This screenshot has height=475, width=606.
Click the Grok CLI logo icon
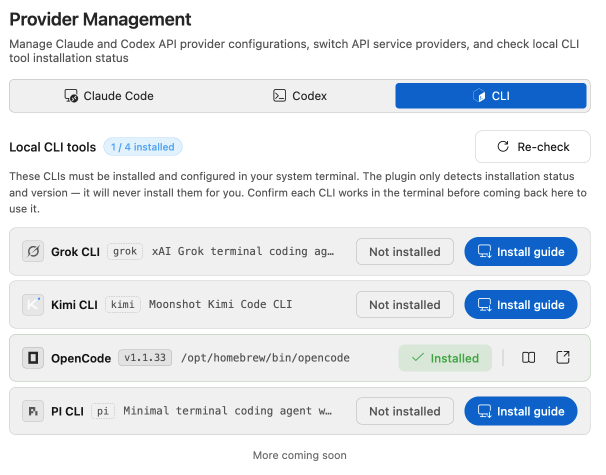point(33,252)
